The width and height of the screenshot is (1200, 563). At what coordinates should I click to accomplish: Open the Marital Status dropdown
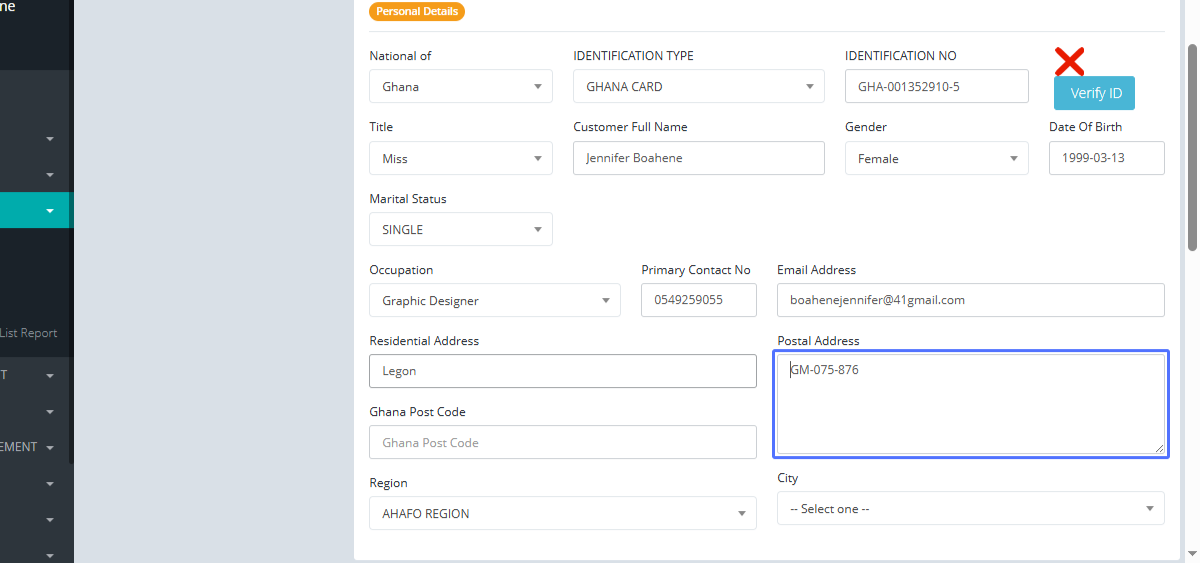pyautogui.click(x=460, y=230)
